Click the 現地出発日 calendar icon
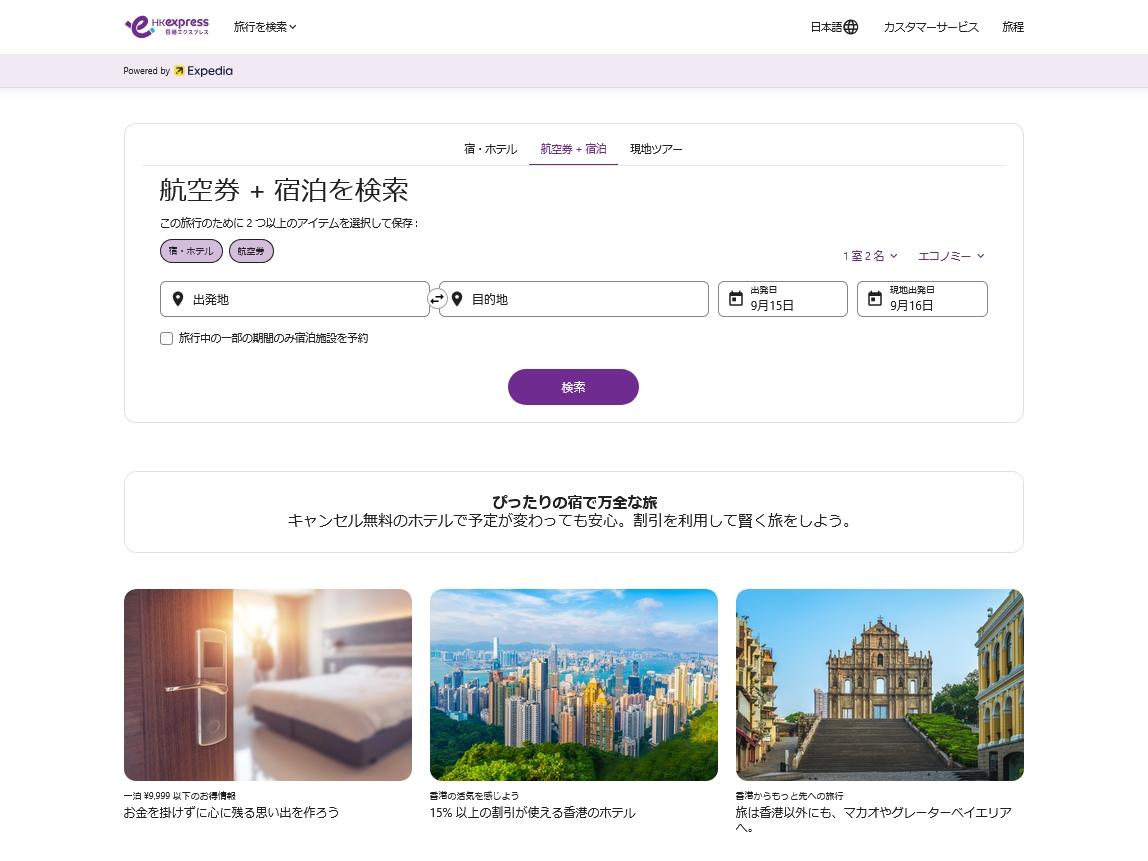Screen dimensions: 1148x861 pyautogui.click(x=875, y=299)
